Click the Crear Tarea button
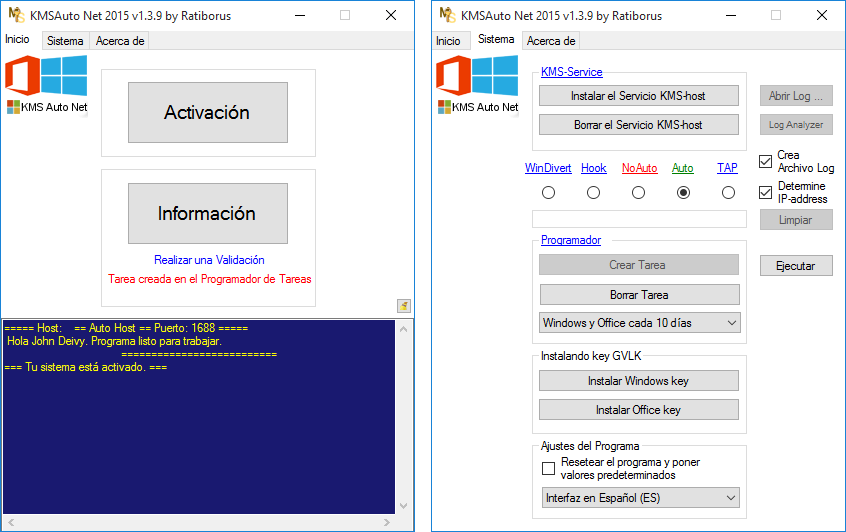The image size is (846, 532). [x=639, y=265]
